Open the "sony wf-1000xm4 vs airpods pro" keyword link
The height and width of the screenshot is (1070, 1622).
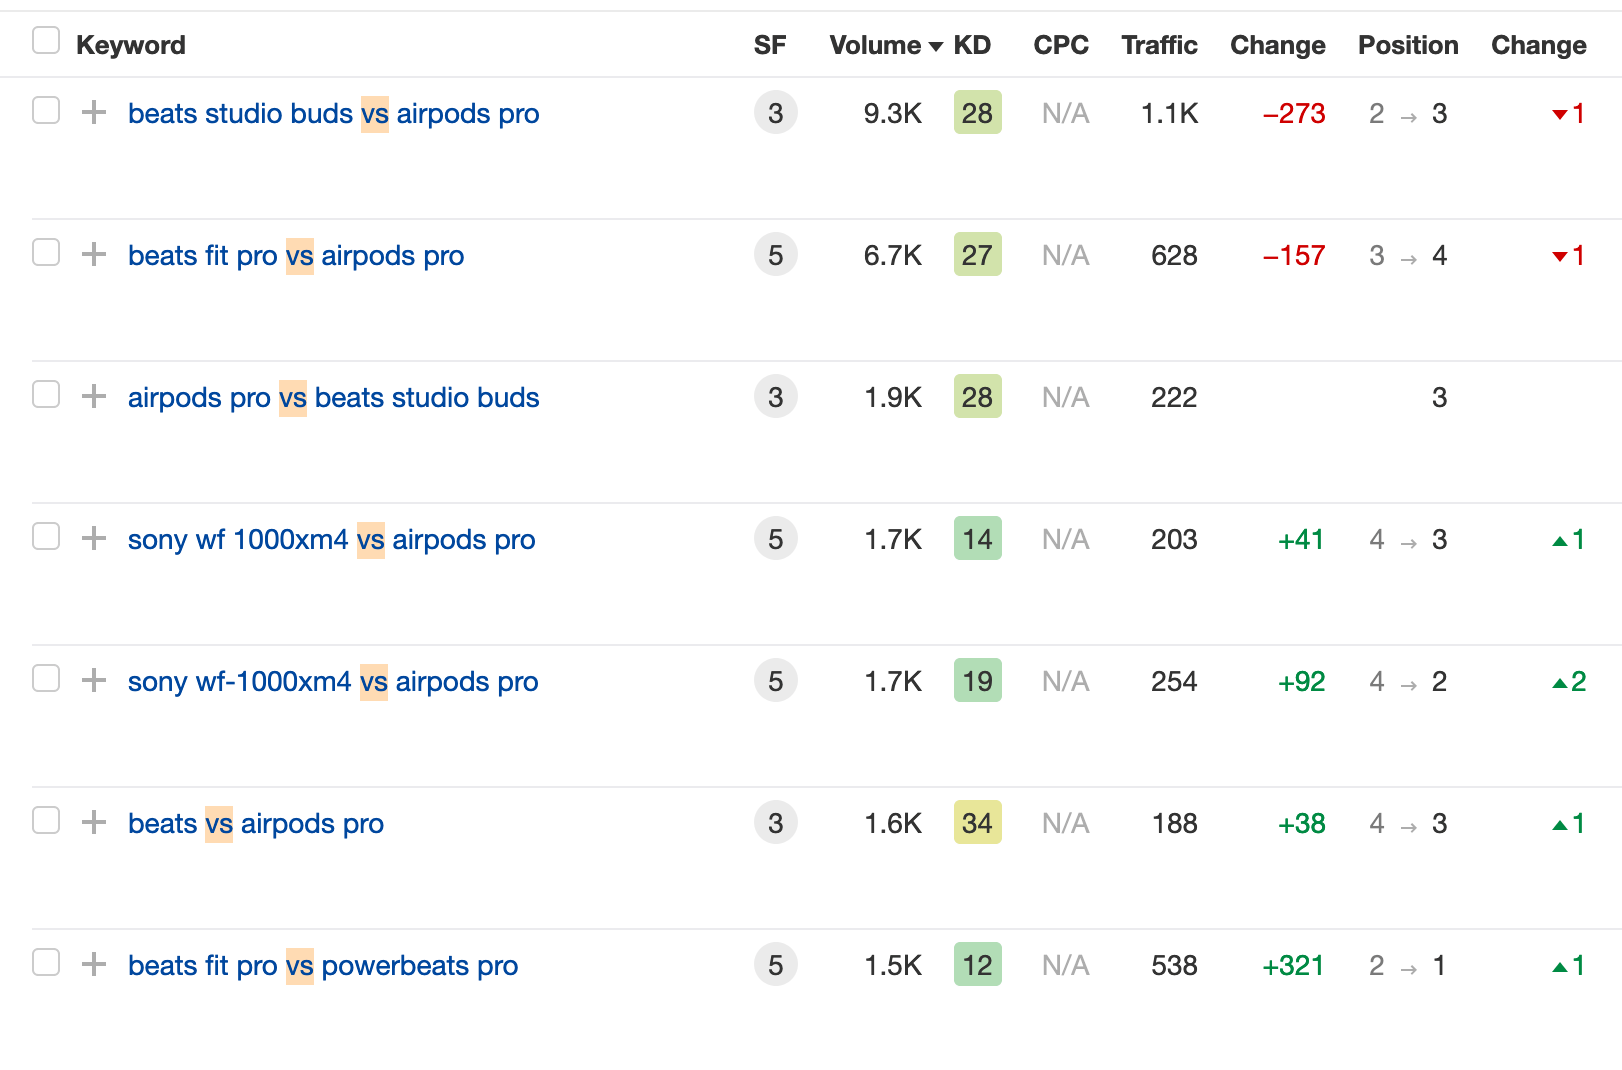tap(333, 681)
